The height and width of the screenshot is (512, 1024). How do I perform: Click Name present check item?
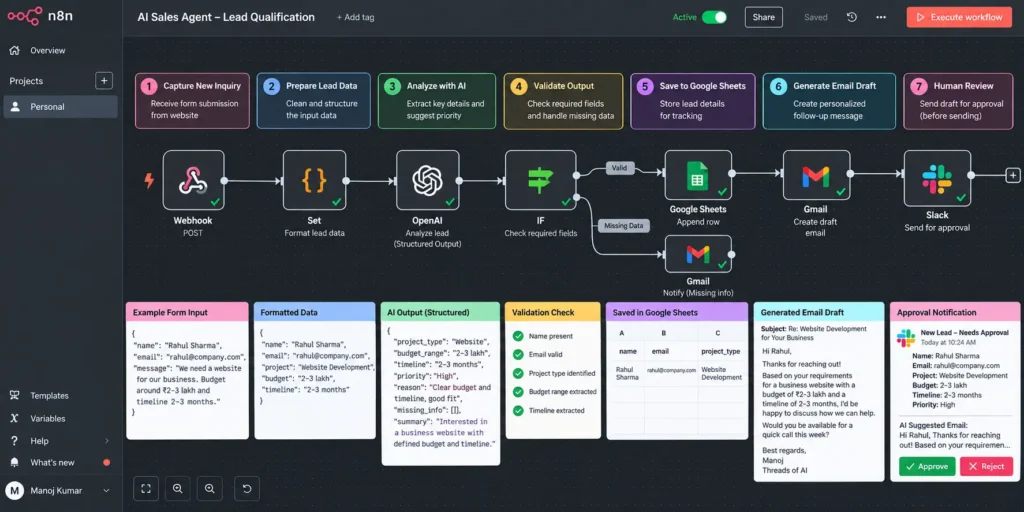click(543, 336)
